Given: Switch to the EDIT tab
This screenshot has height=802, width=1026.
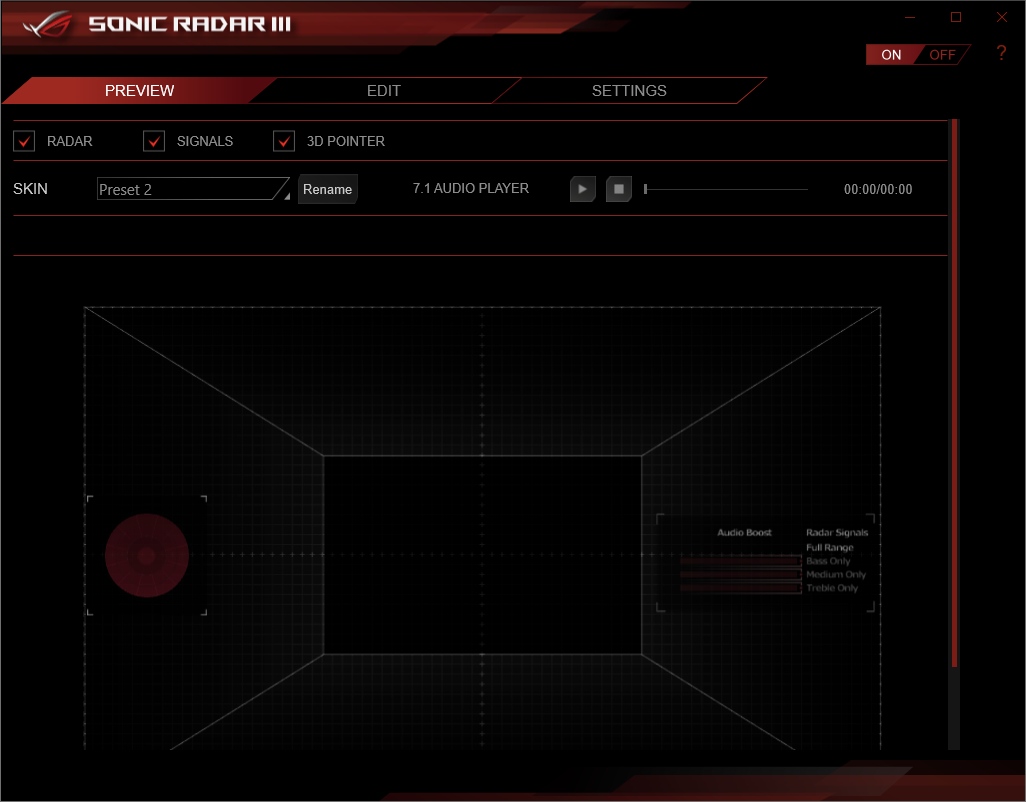Looking at the screenshot, I should (384, 90).
